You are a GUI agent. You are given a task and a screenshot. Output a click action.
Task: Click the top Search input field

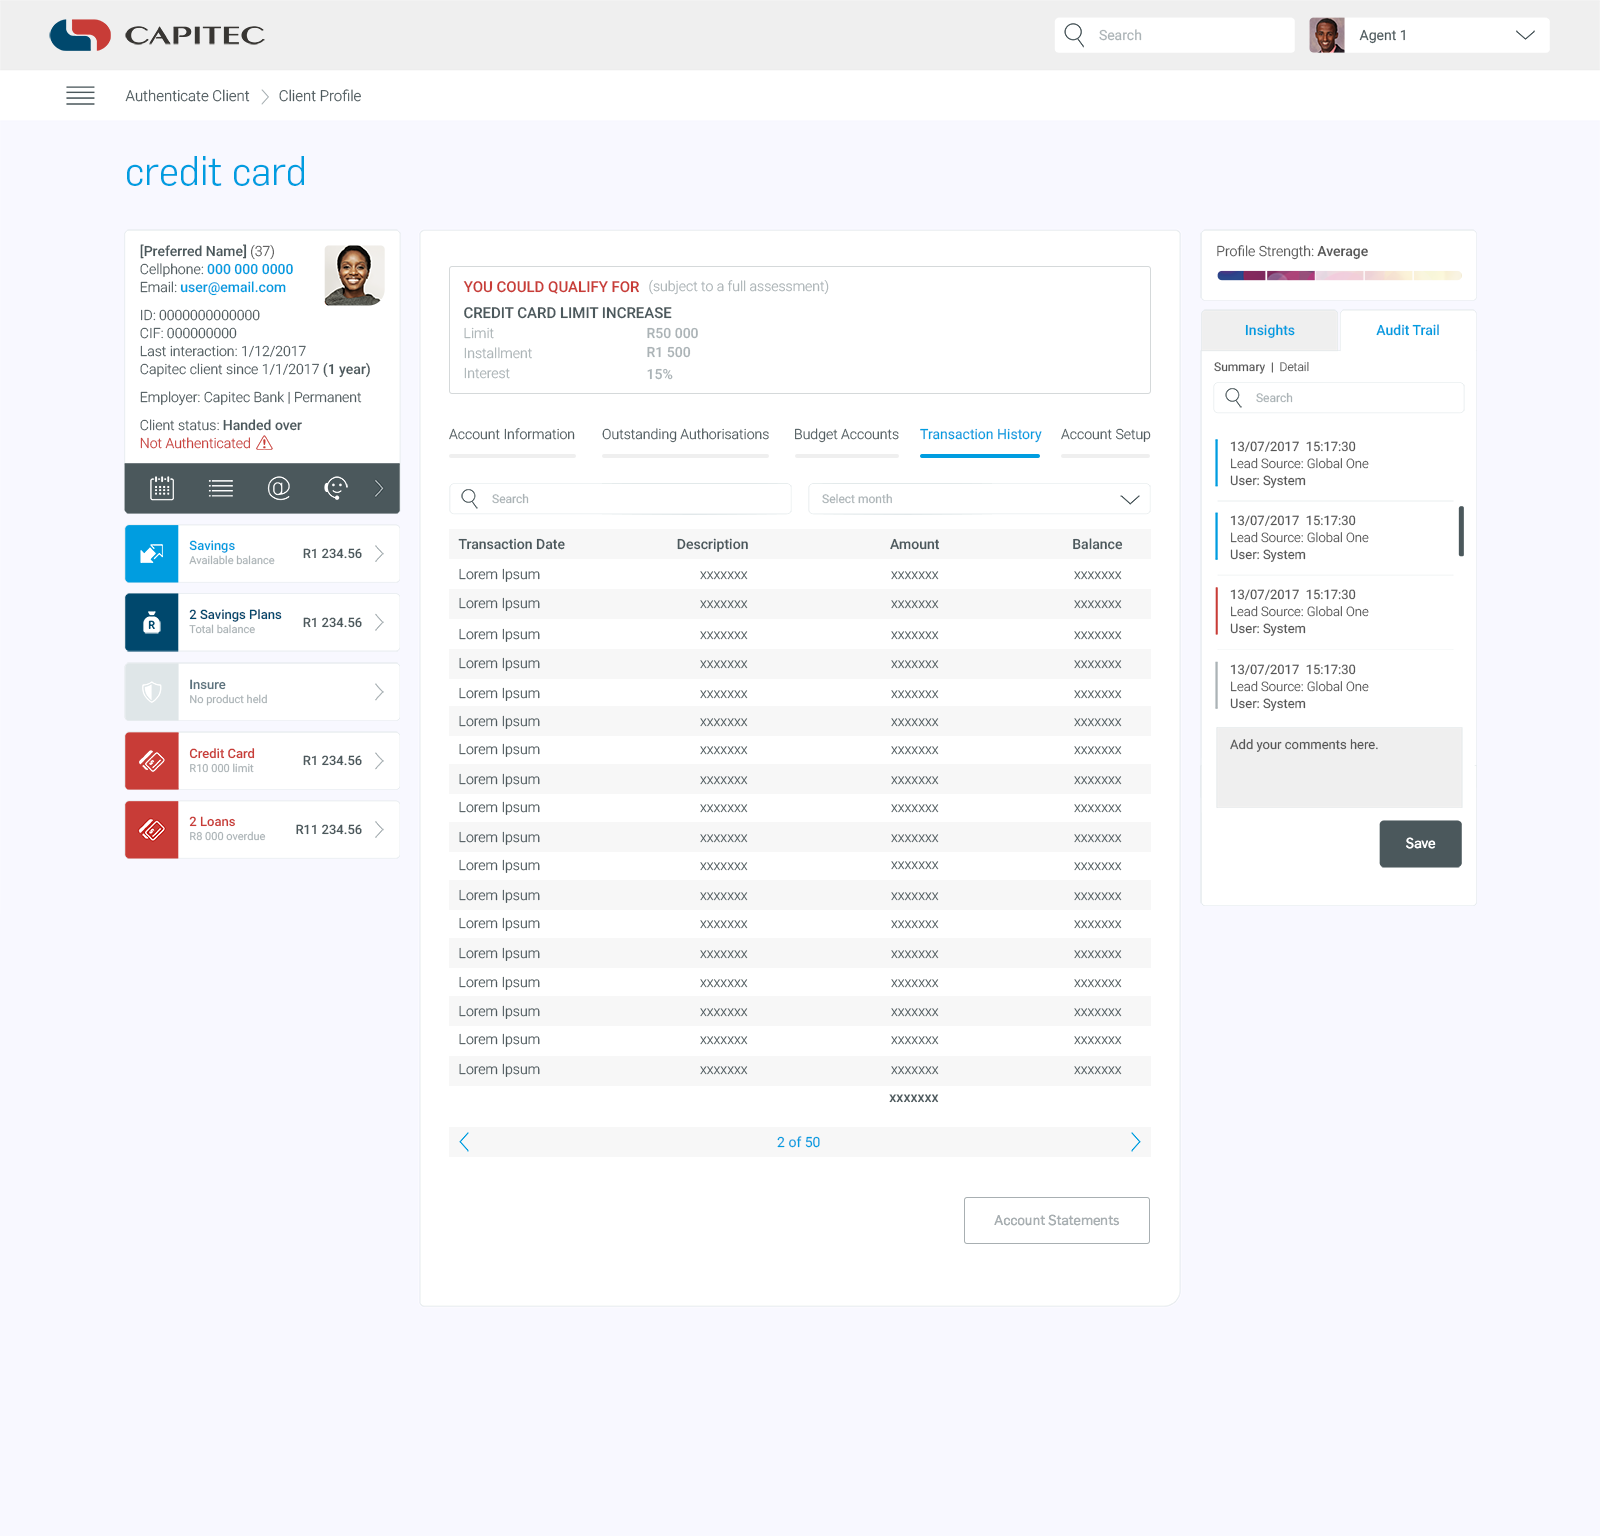(1174, 35)
